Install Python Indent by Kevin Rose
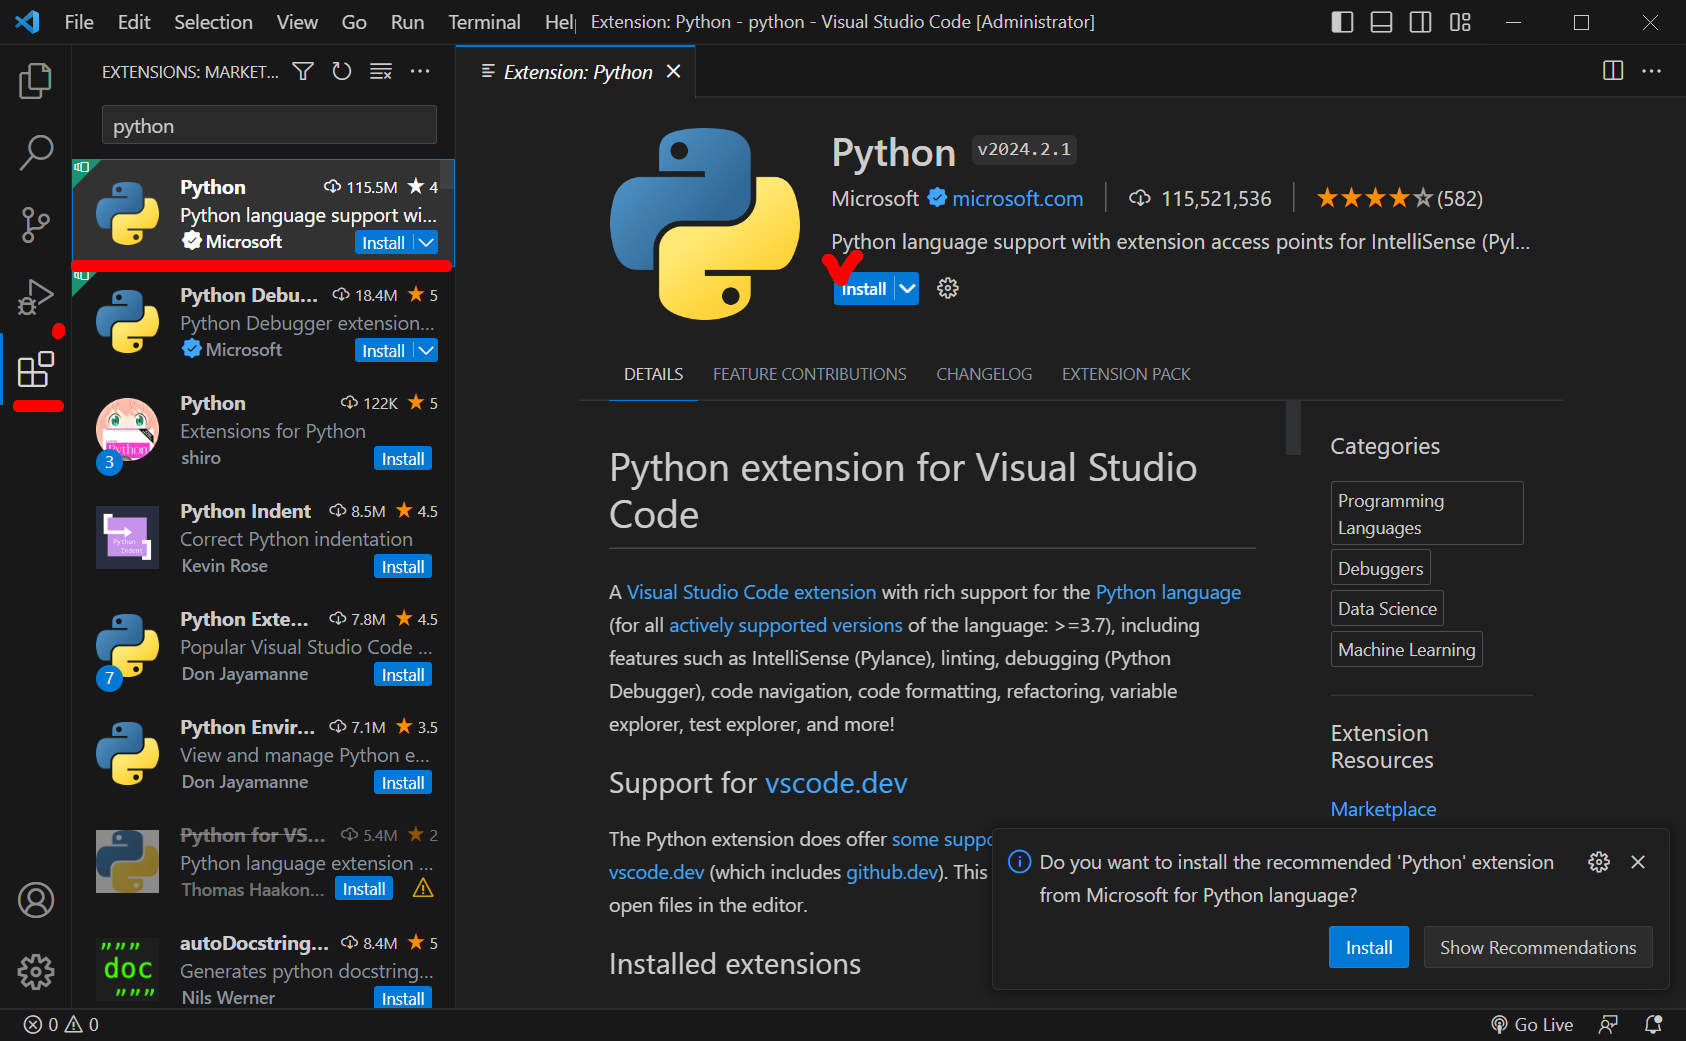This screenshot has height=1041, width=1686. [x=403, y=566]
